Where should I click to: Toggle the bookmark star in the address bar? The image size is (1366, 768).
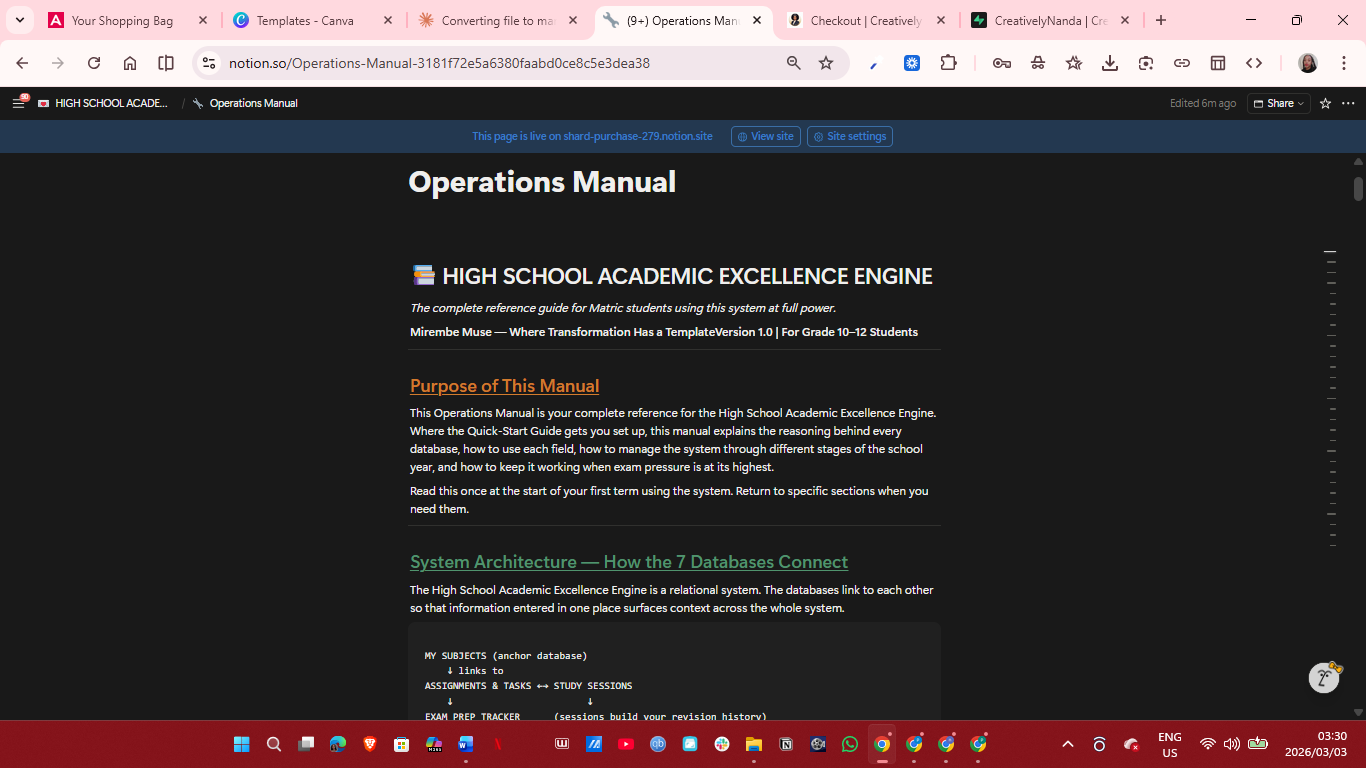pos(826,62)
